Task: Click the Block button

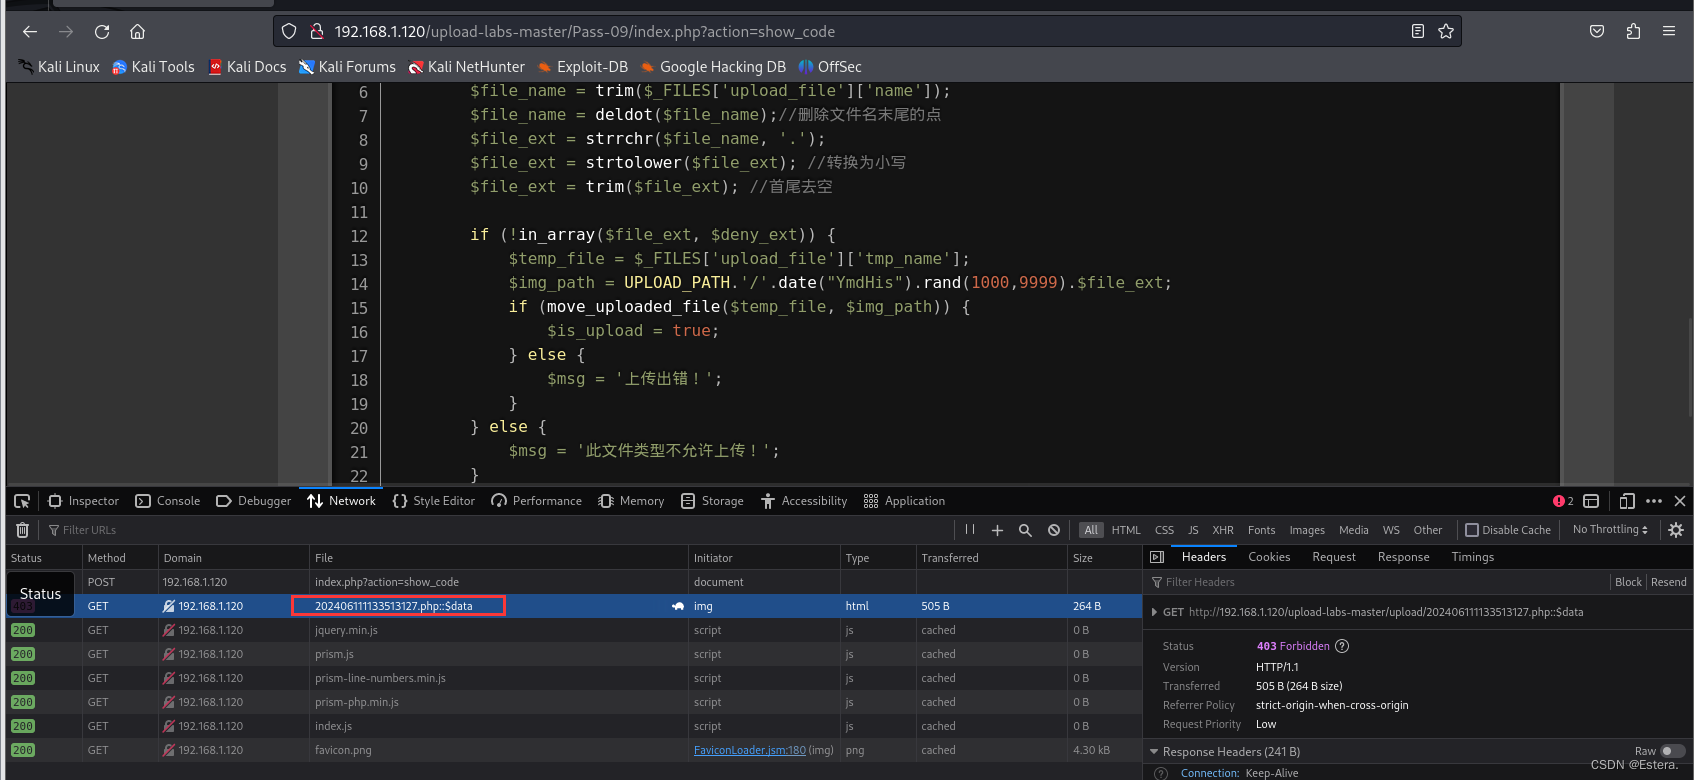Action: click(1628, 582)
